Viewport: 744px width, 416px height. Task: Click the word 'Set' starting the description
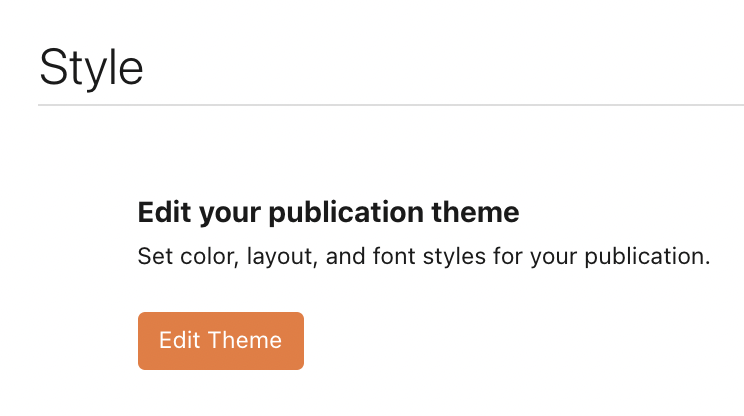155,256
